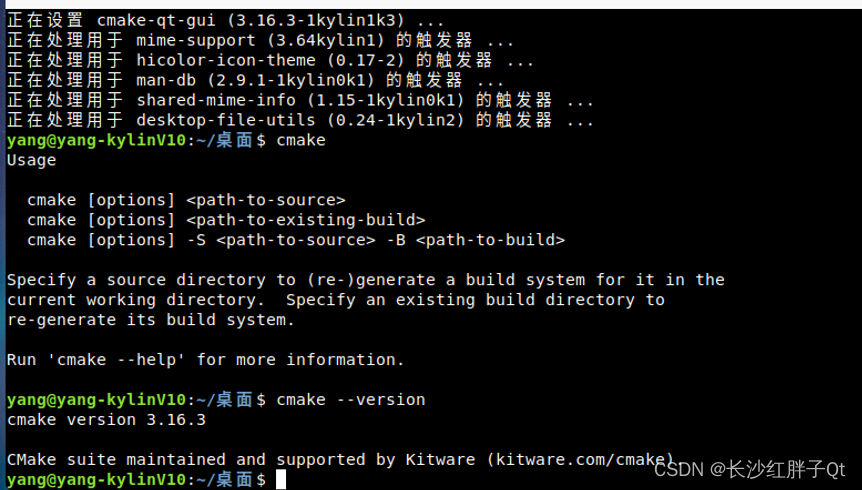862x490 pixels.
Task: Click the 're-generate its build system.' line
Action: pyautogui.click(x=151, y=320)
